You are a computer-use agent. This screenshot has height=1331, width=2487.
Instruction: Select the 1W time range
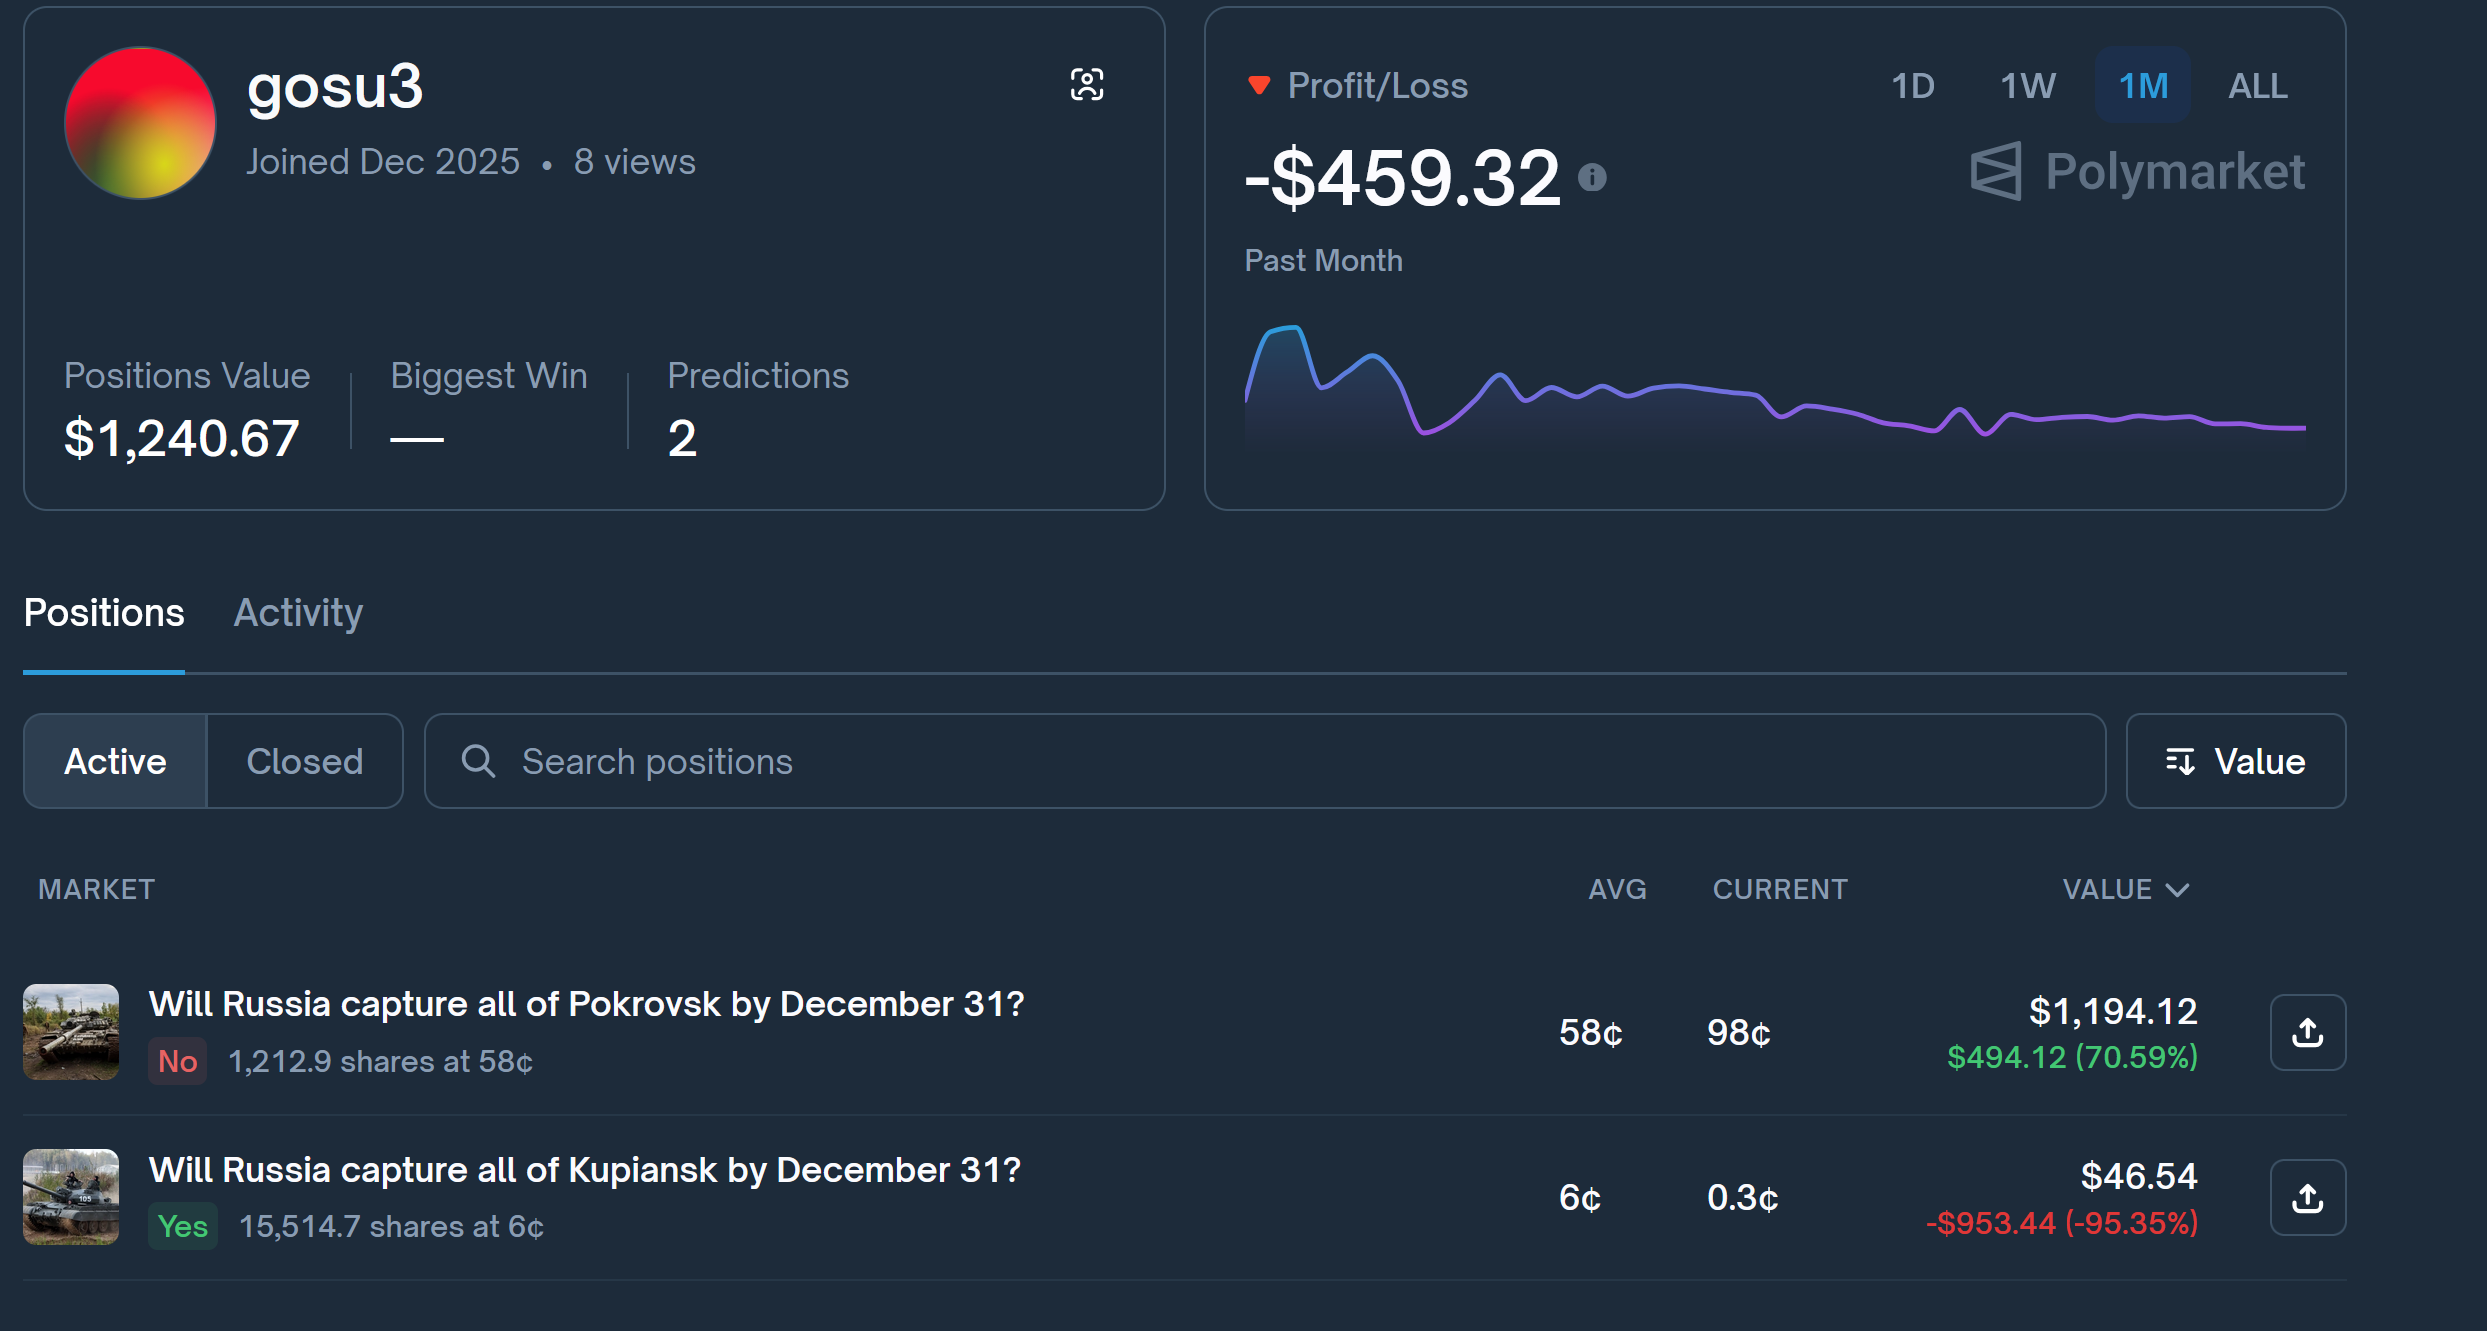2027,86
